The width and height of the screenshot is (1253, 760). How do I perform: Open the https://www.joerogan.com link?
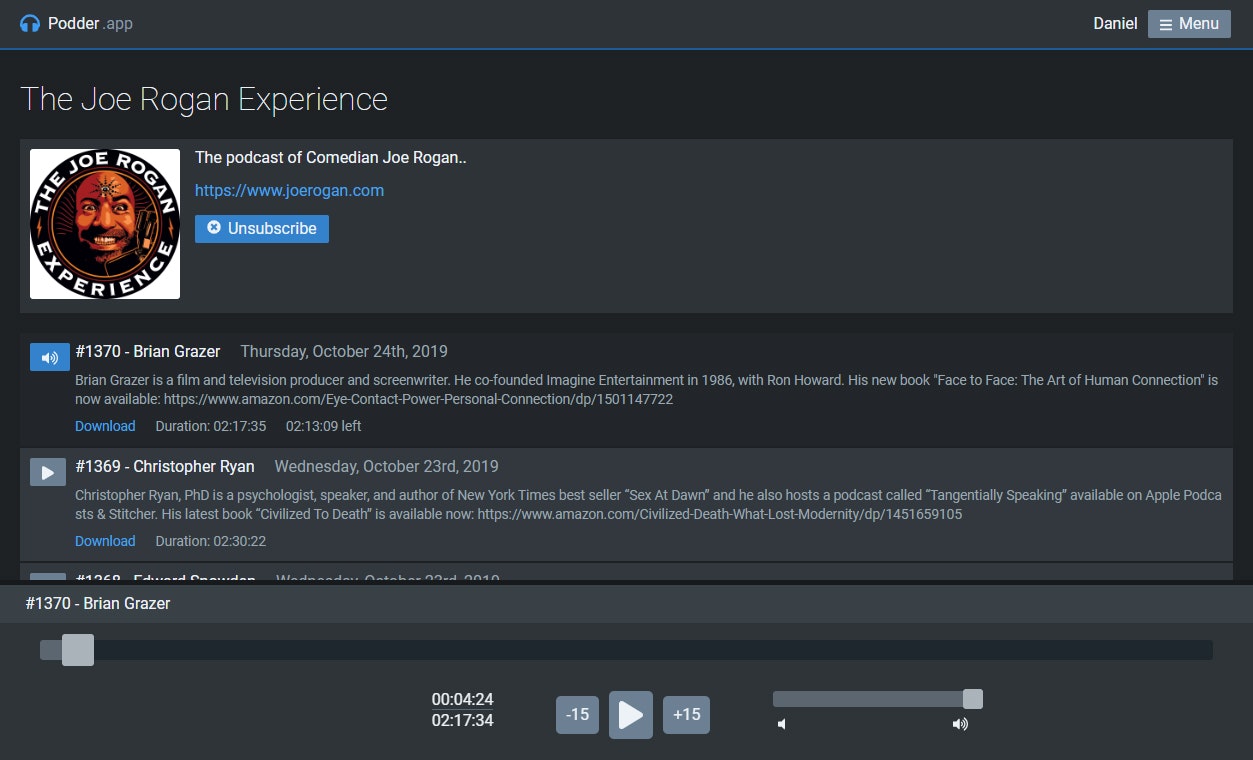(x=289, y=190)
